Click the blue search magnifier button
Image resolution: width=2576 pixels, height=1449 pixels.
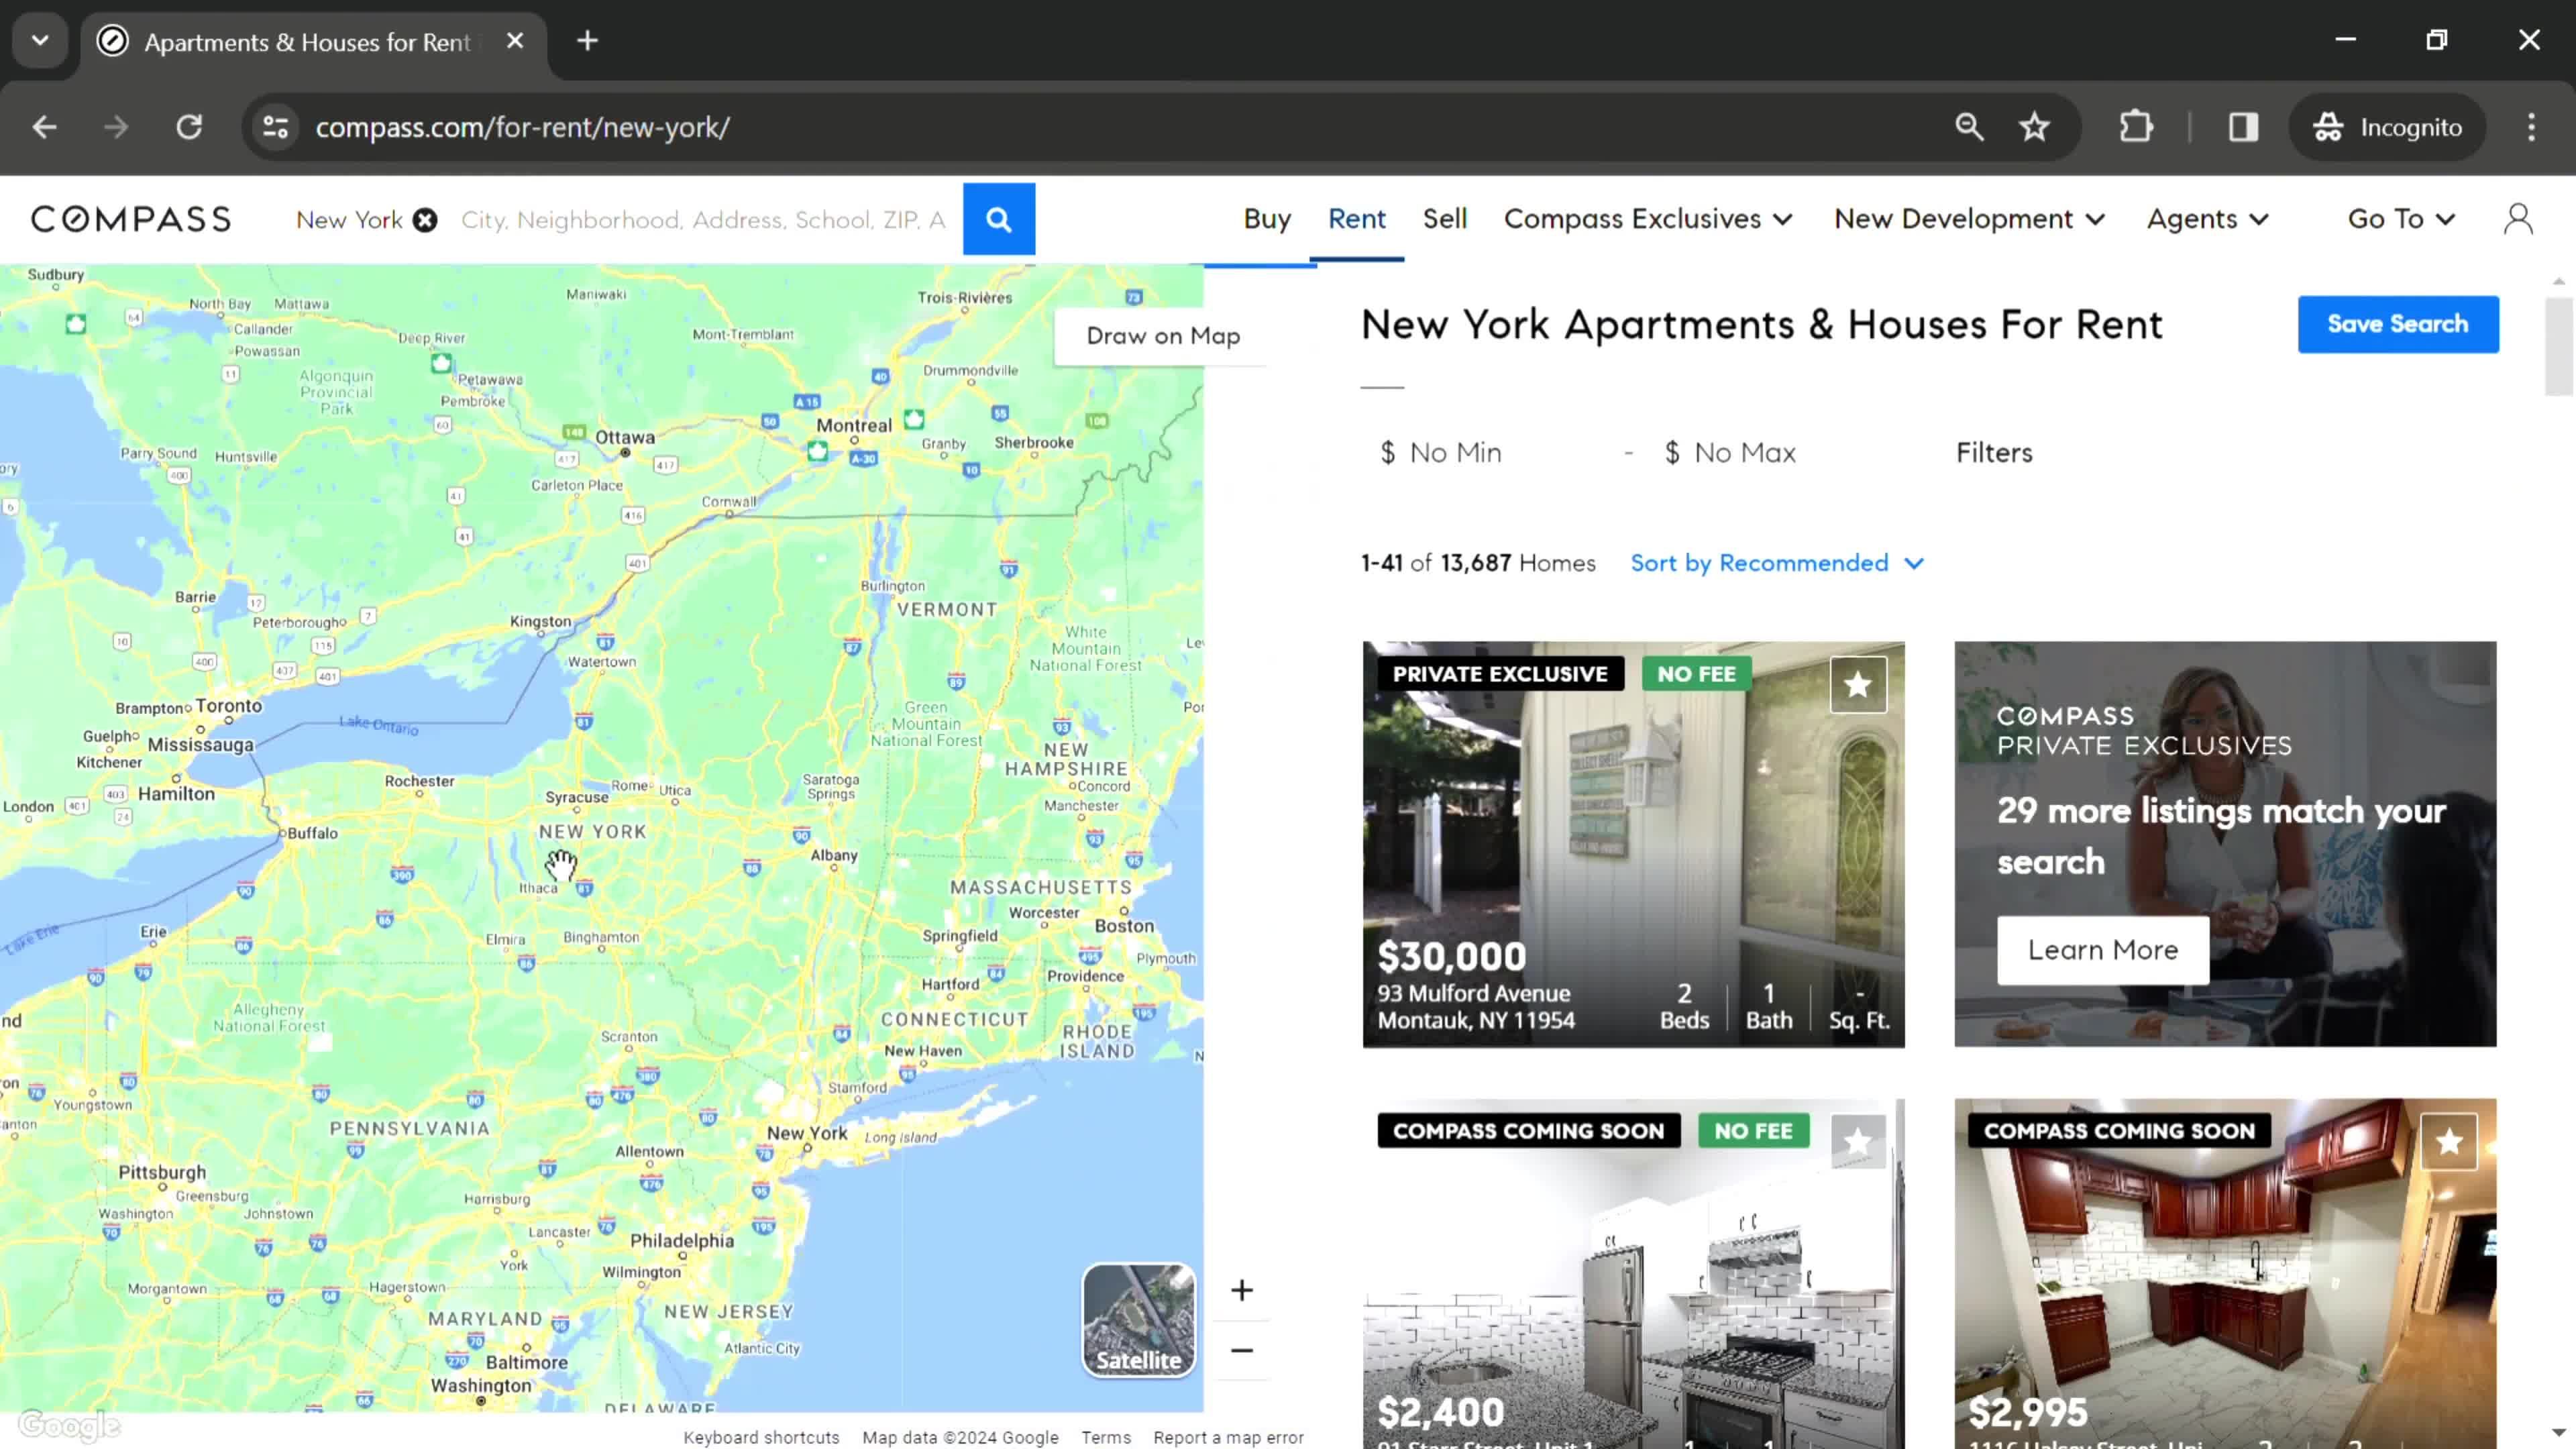pyautogui.click(x=998, y=219)
